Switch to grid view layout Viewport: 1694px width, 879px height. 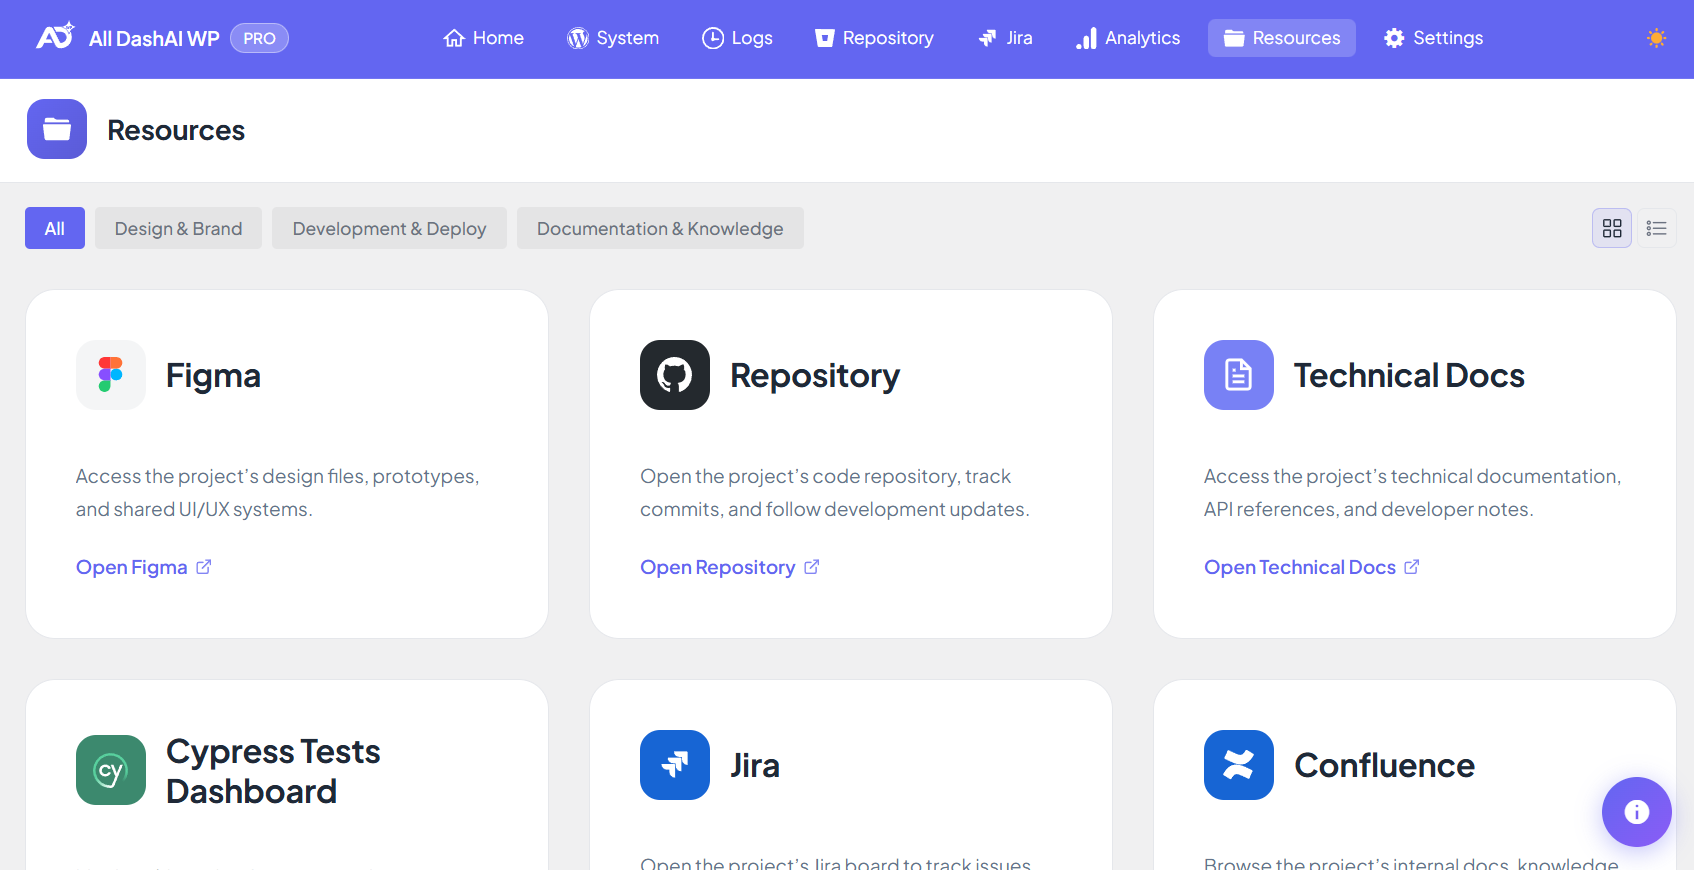point(1612,228)
